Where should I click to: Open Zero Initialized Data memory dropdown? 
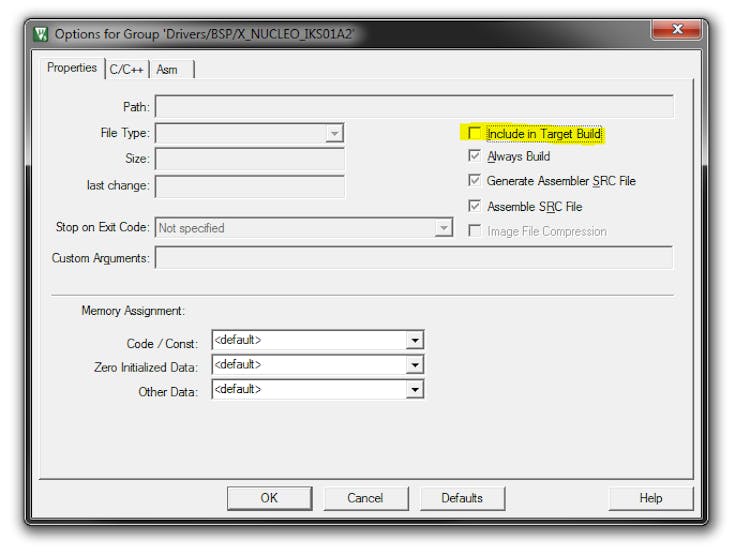415,365
